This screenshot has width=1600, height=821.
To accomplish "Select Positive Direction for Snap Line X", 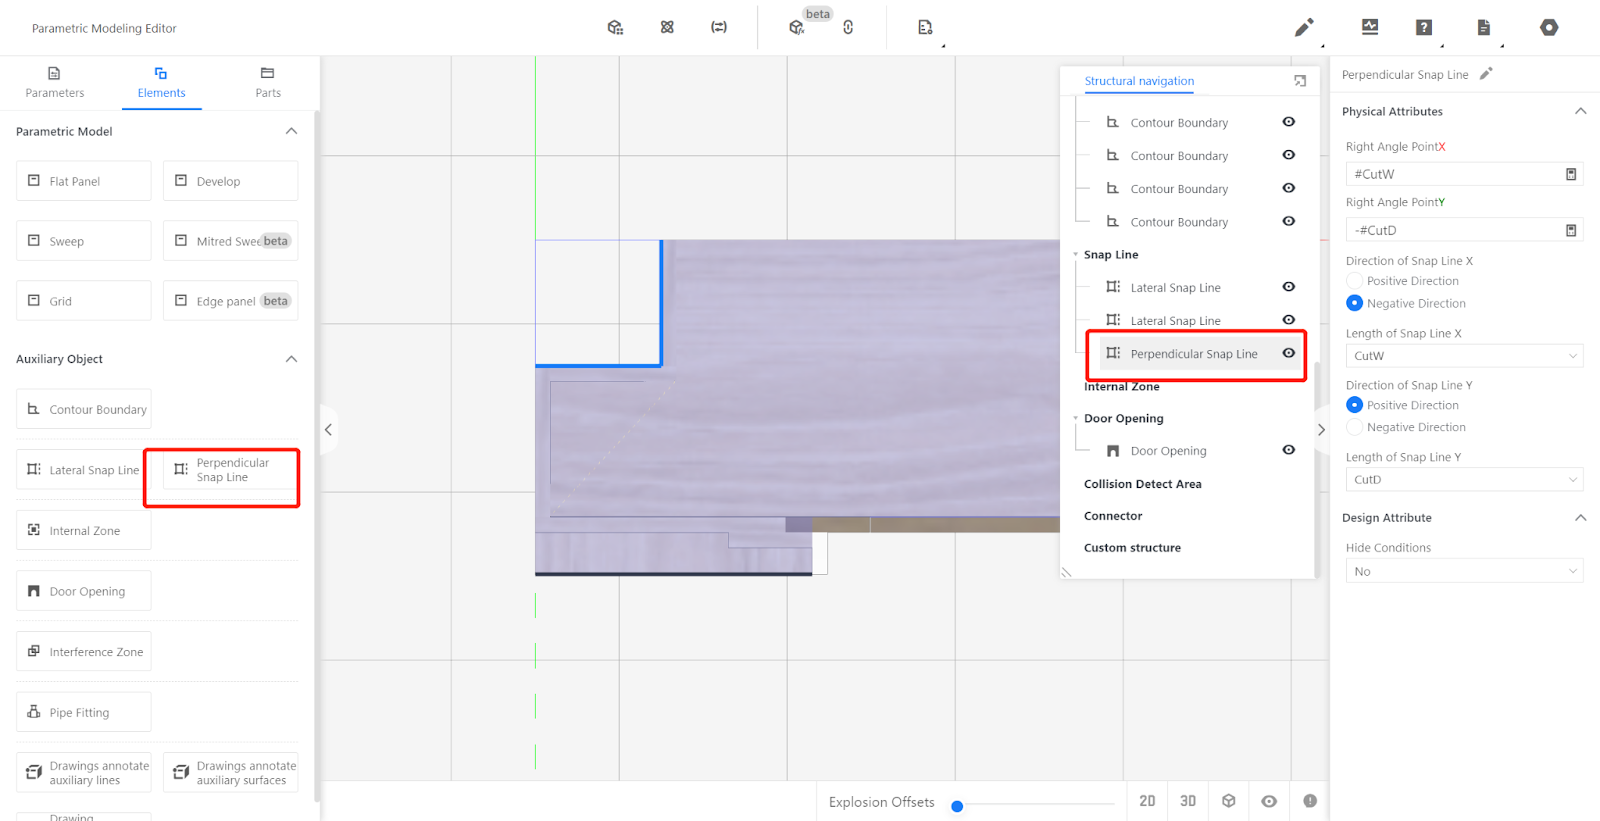I will [x=1355, y=281].
